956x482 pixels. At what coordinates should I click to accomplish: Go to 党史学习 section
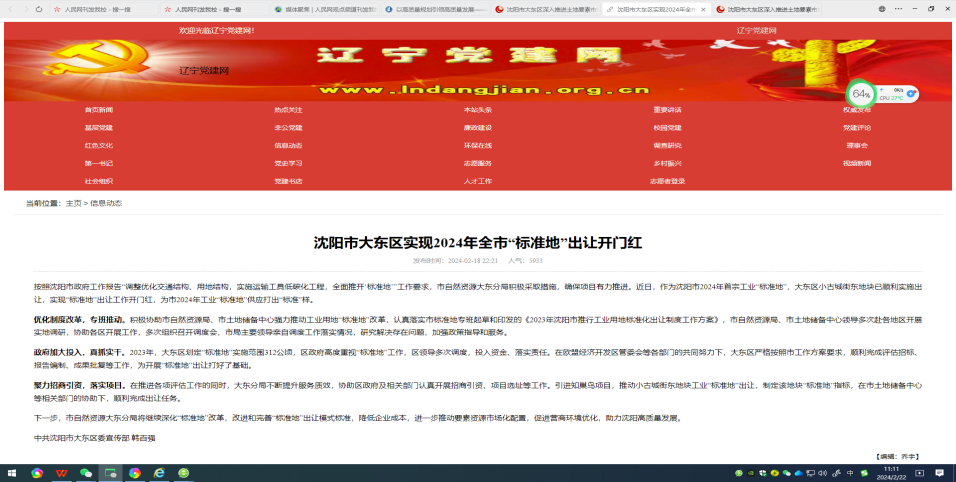[288, 163]
